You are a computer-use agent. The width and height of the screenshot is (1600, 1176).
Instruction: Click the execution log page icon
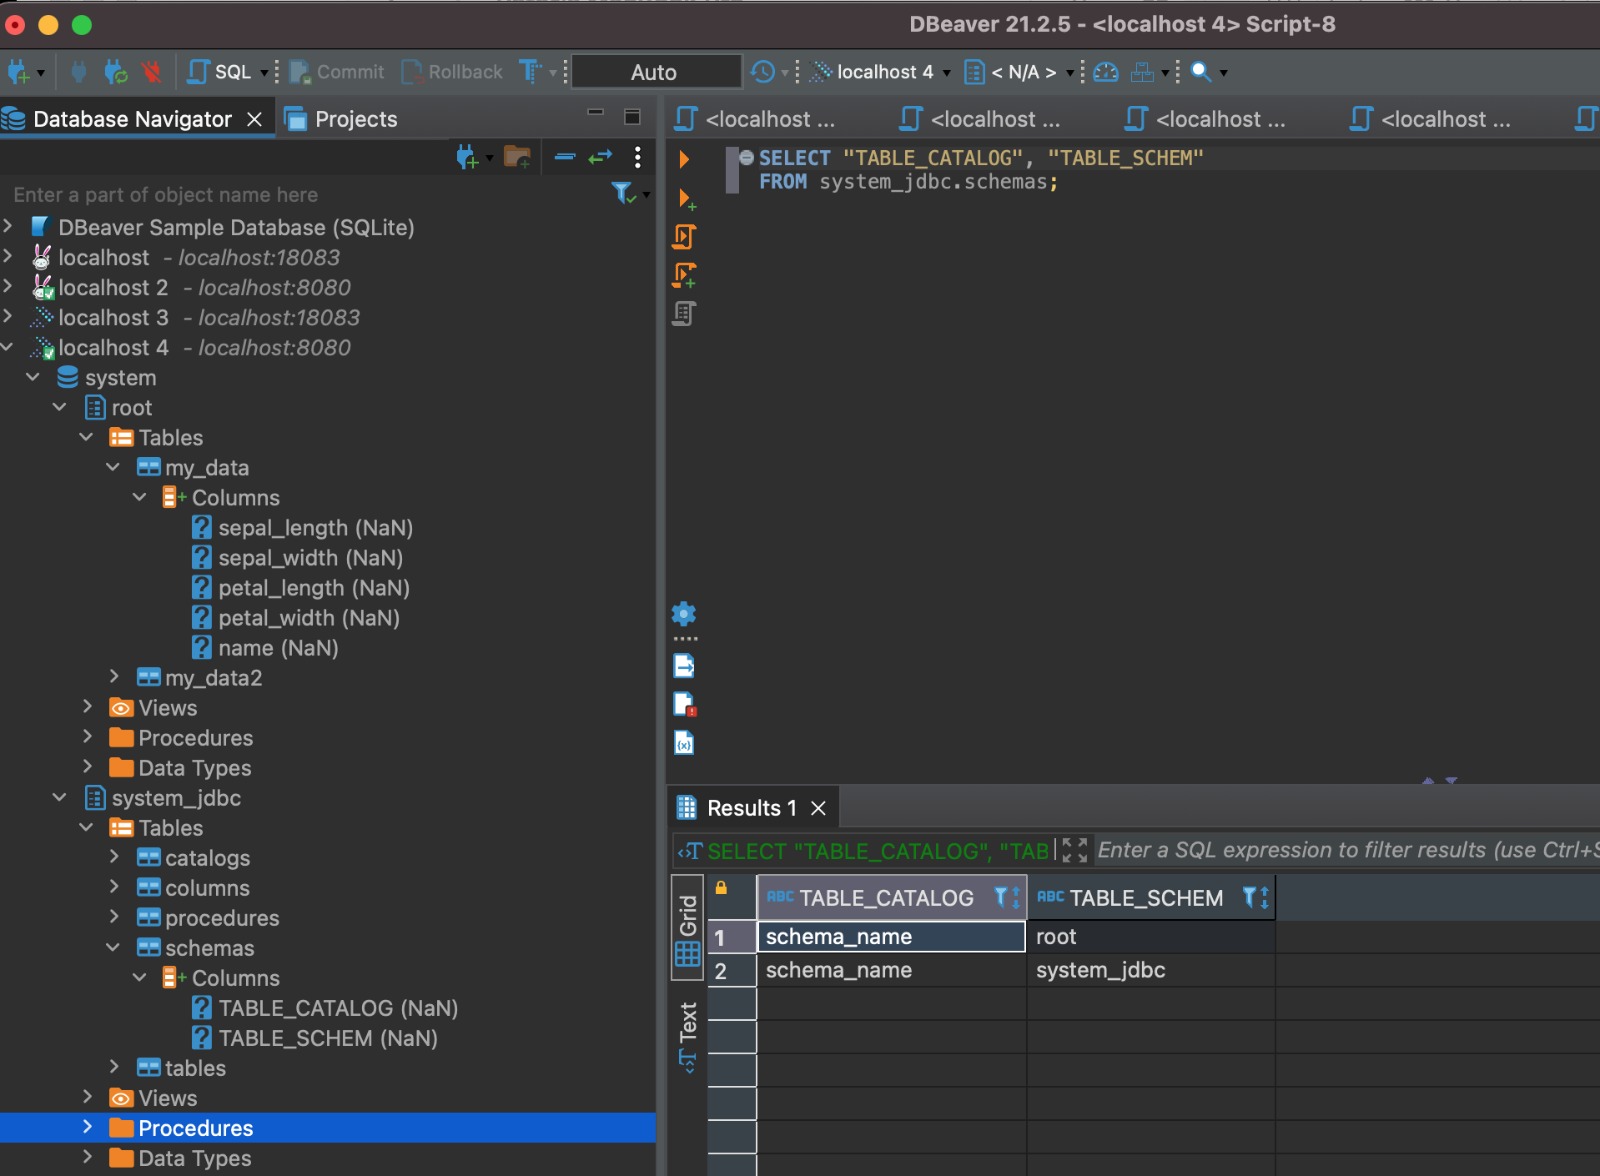click(684, 704)
